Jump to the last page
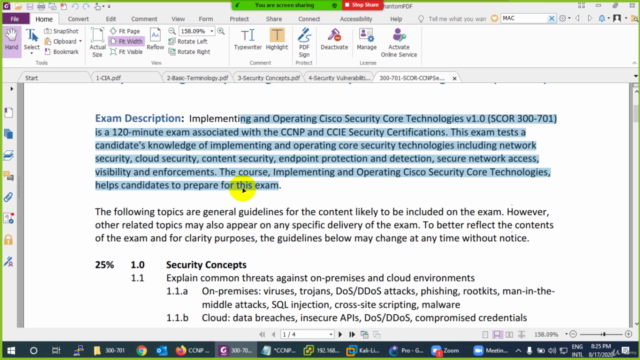Image resolution: width=640 pixels, height=360 pixels. click(x=352, y=335)
